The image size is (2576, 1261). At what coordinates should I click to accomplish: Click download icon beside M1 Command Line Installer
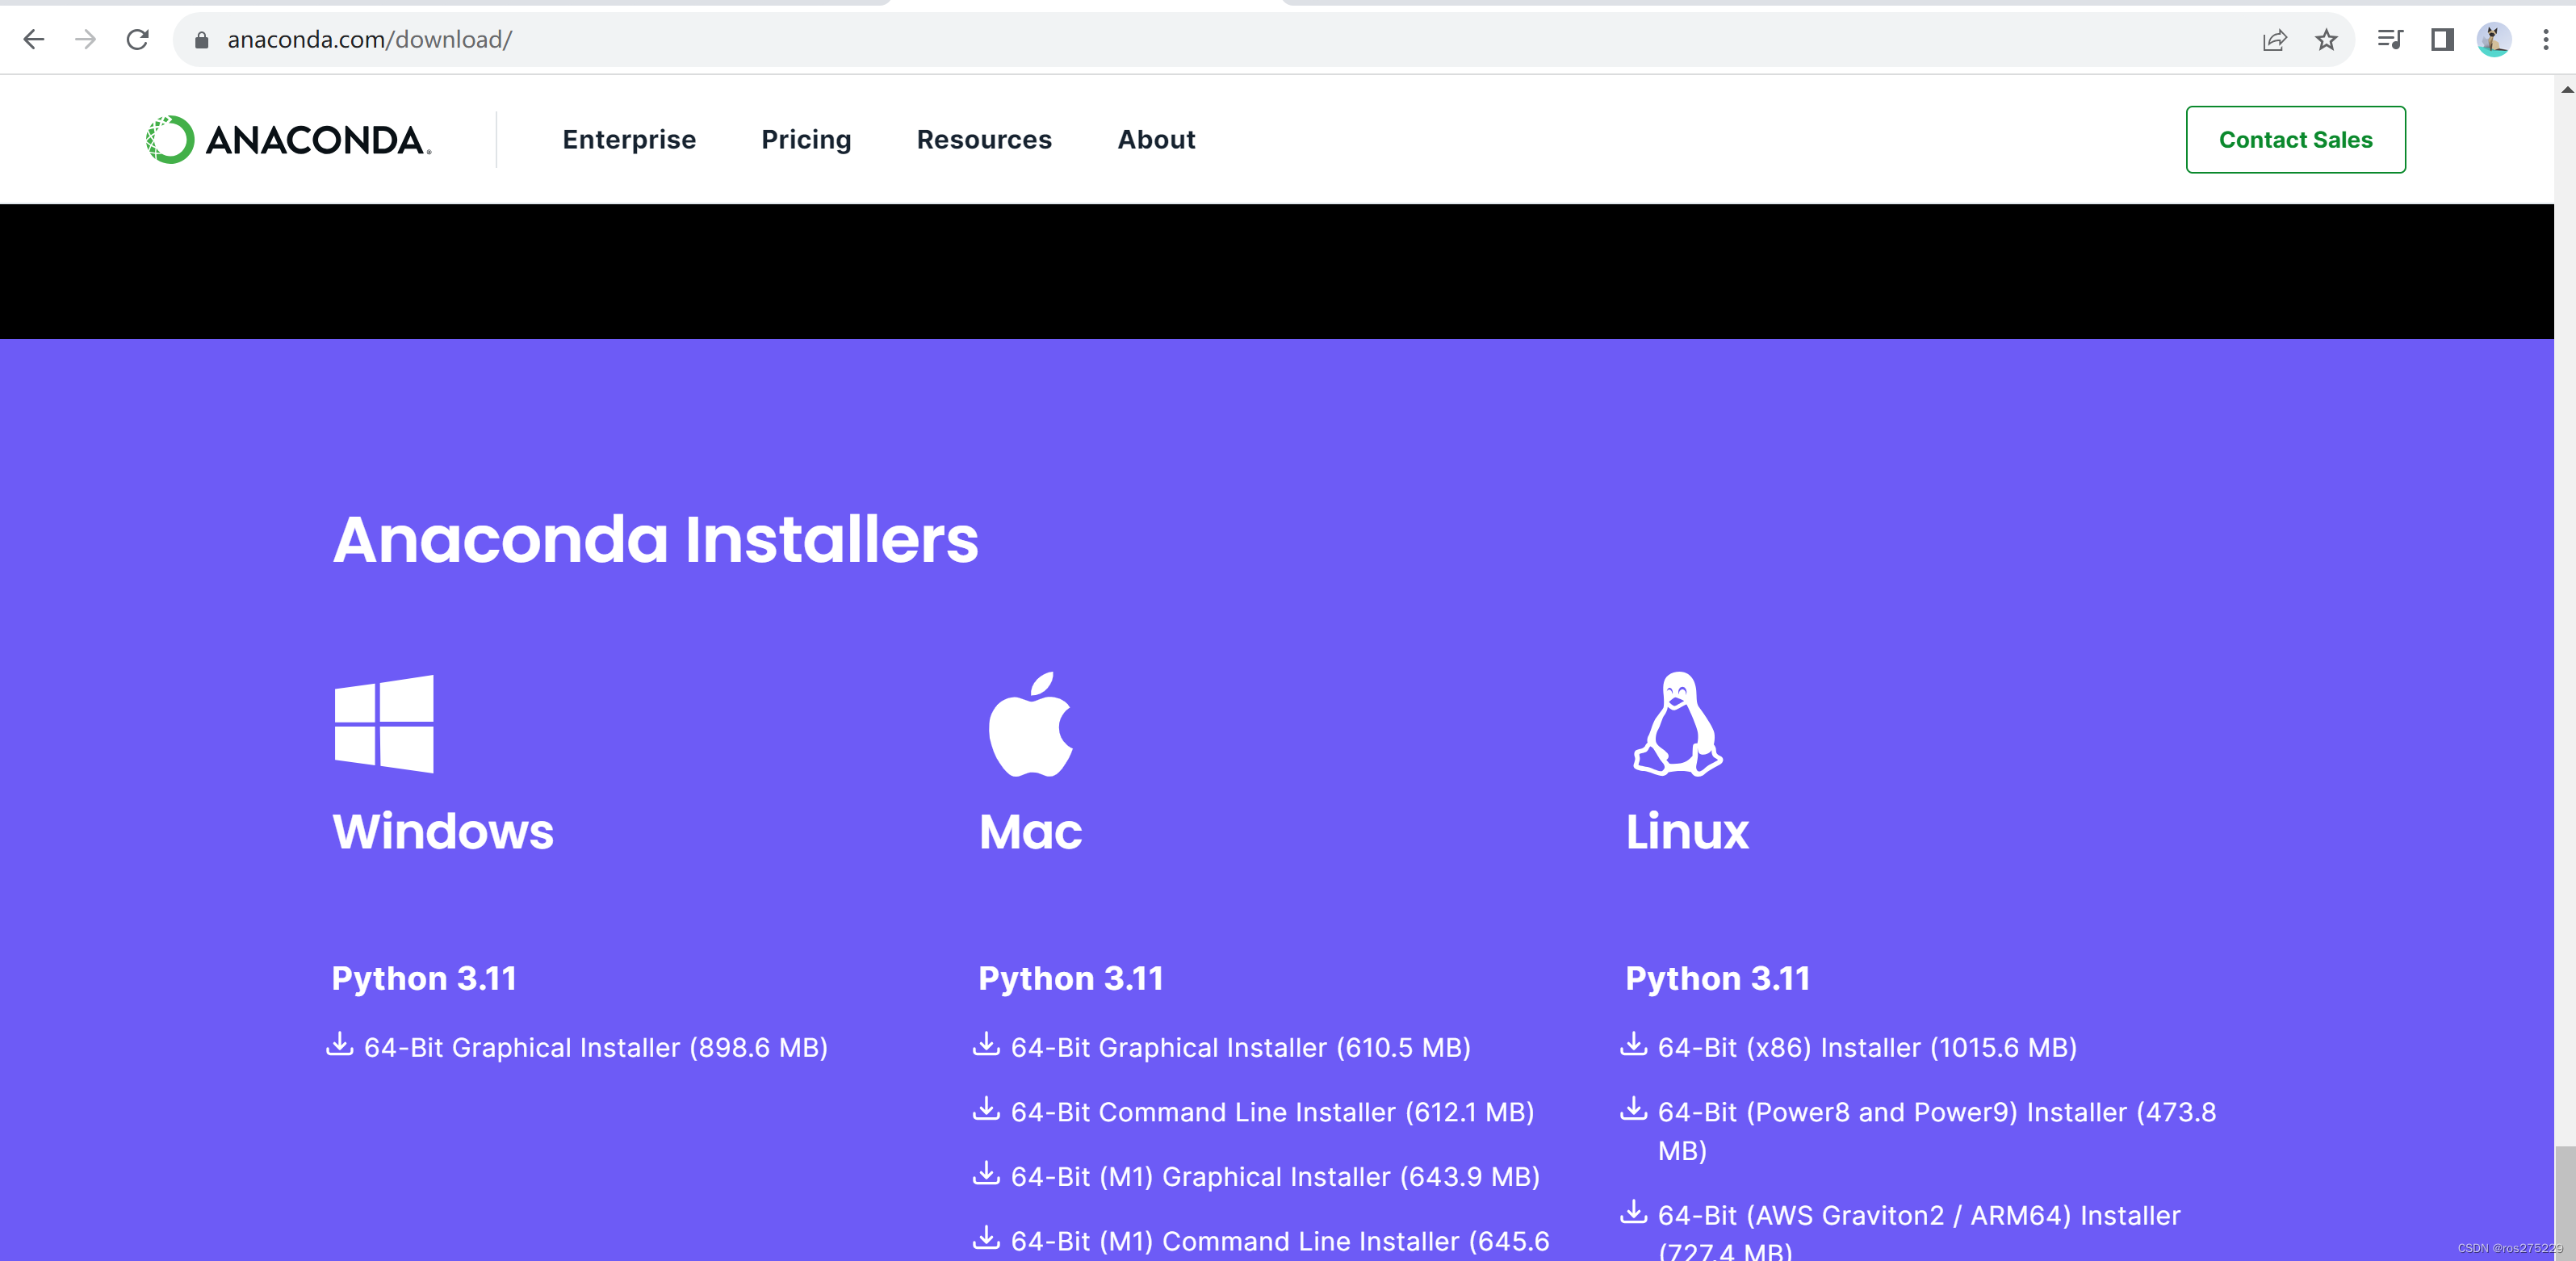986,1238
